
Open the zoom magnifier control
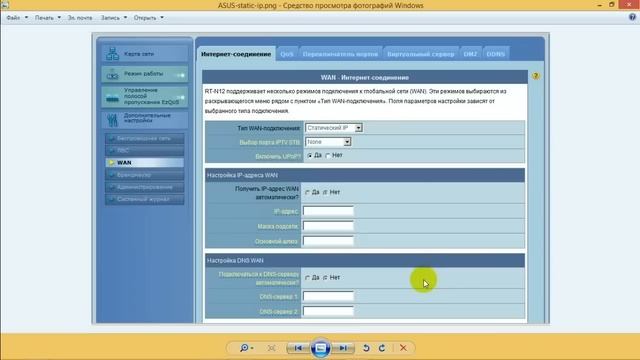pos(244,348)
